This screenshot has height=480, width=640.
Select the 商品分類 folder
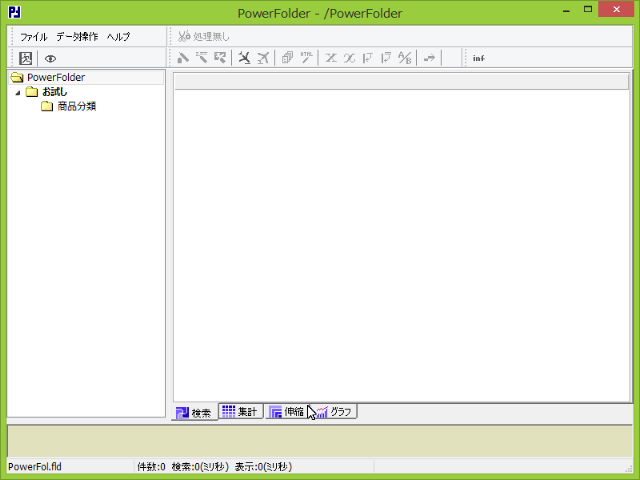click(76, 107)
